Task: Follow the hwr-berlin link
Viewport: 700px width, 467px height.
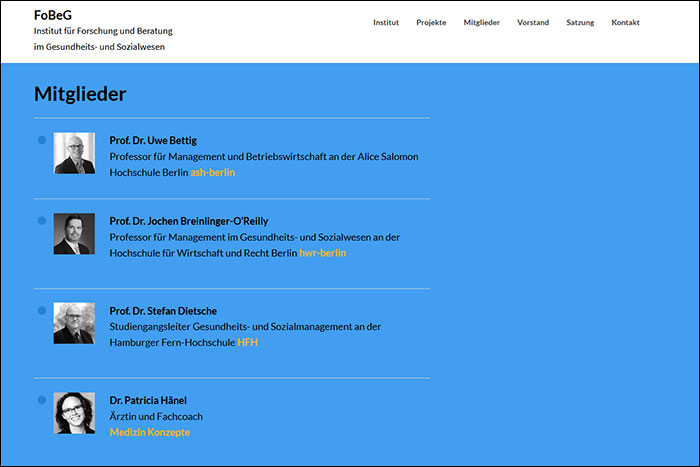Action: pos(322,253)
